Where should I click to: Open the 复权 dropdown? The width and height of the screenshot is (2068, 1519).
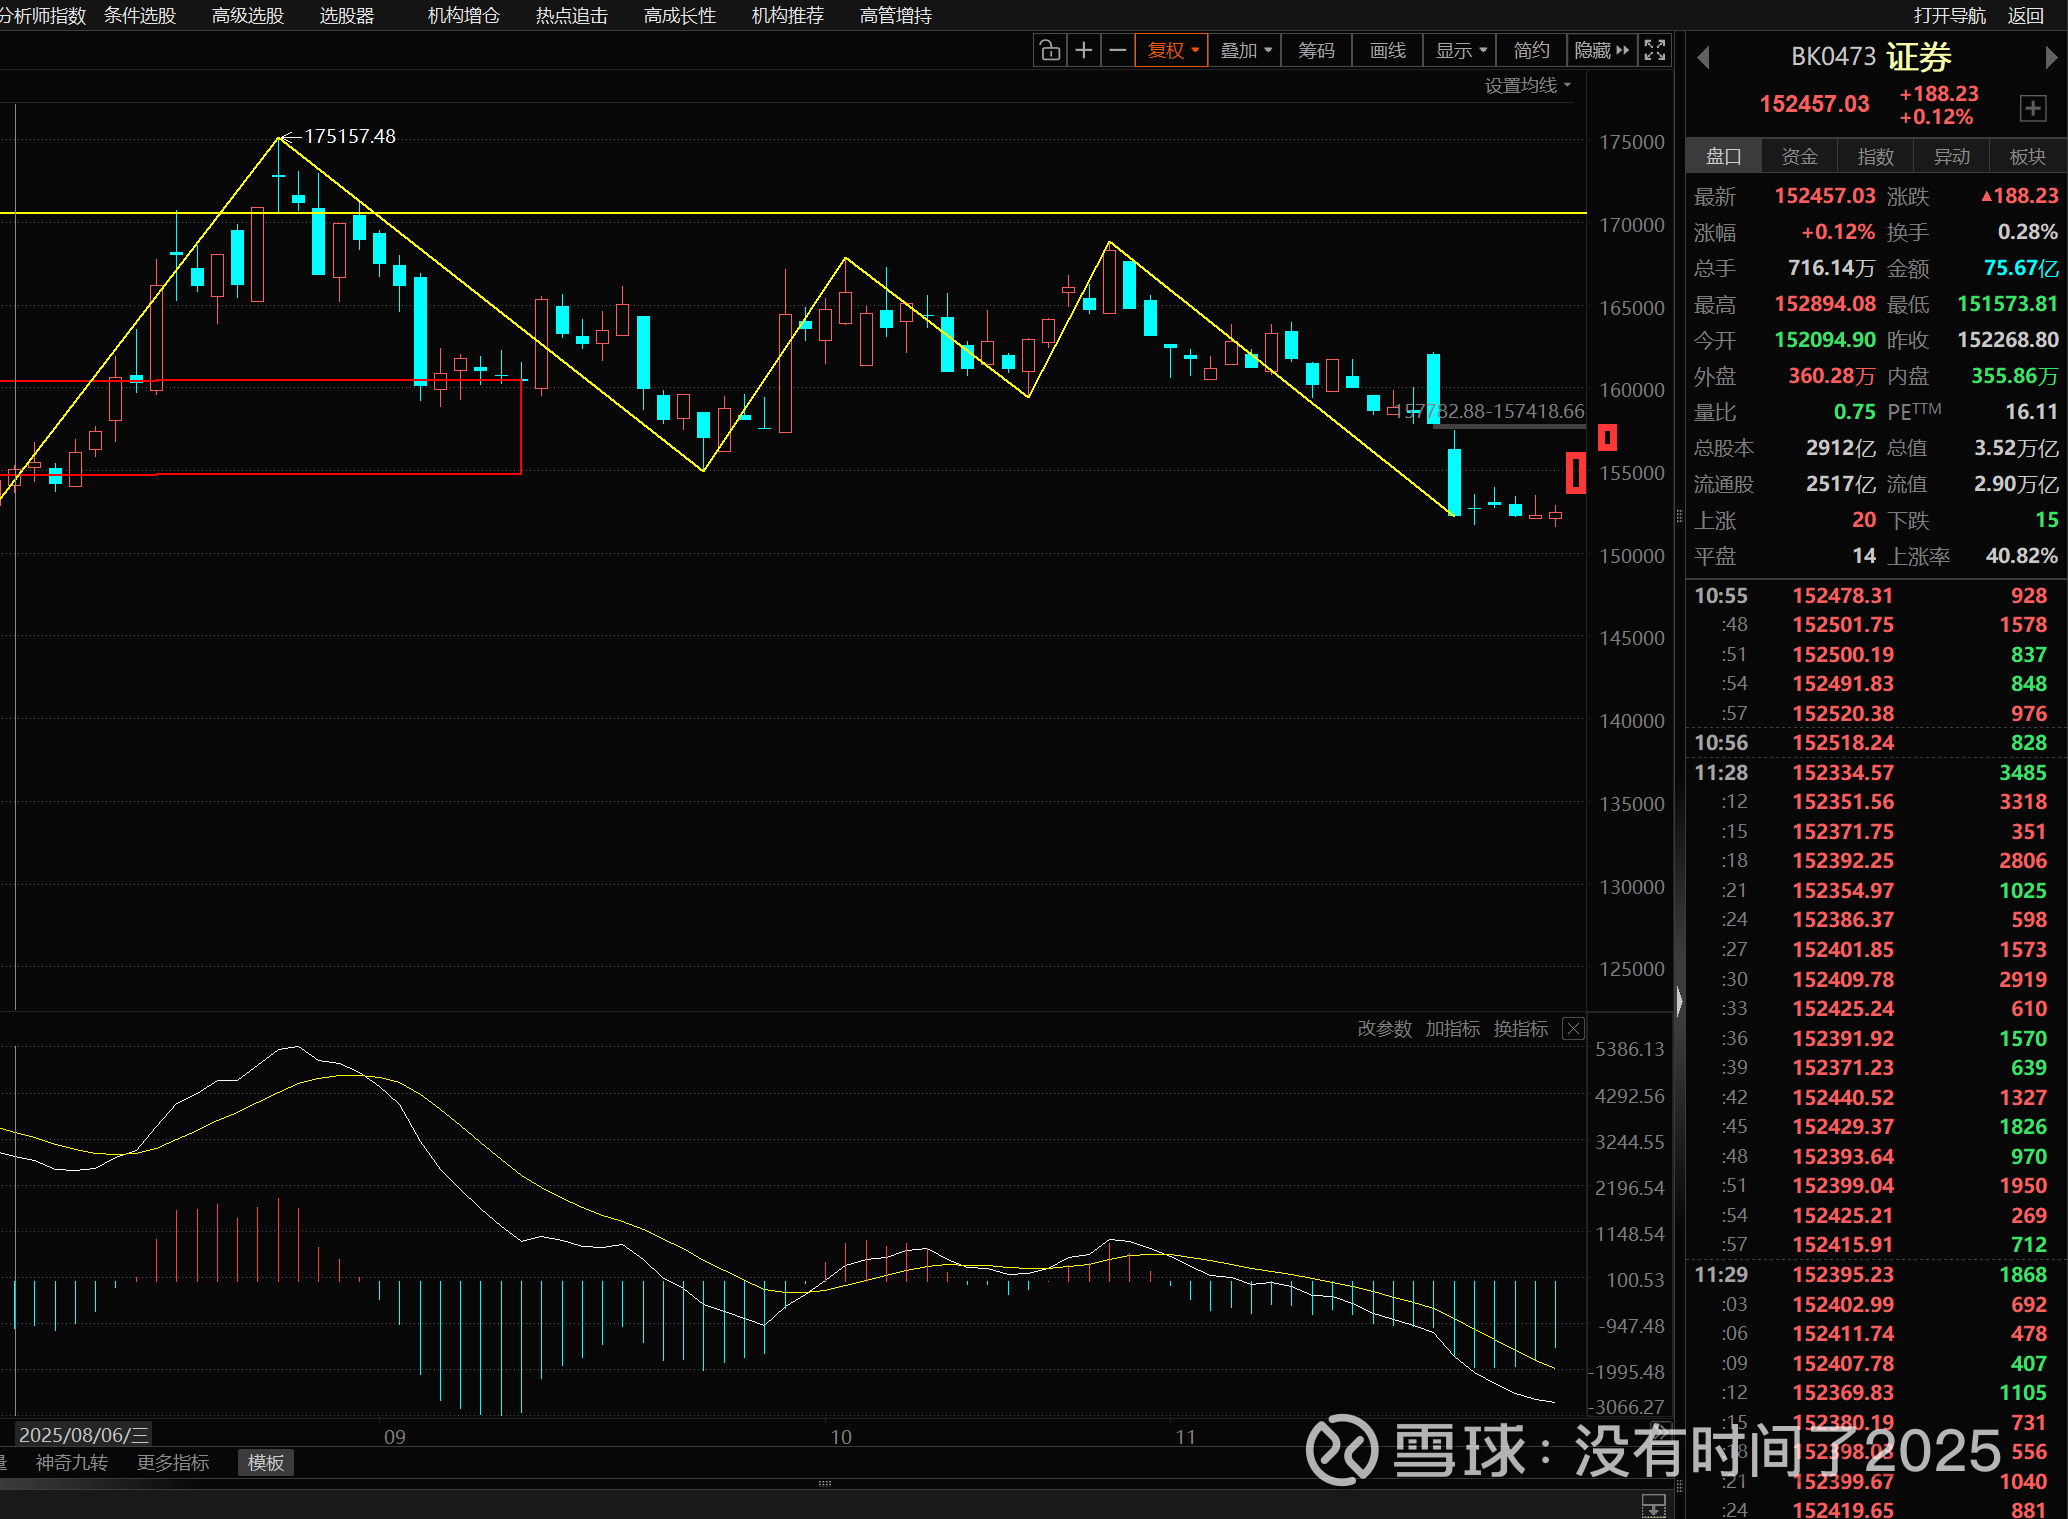[1172, 50]
